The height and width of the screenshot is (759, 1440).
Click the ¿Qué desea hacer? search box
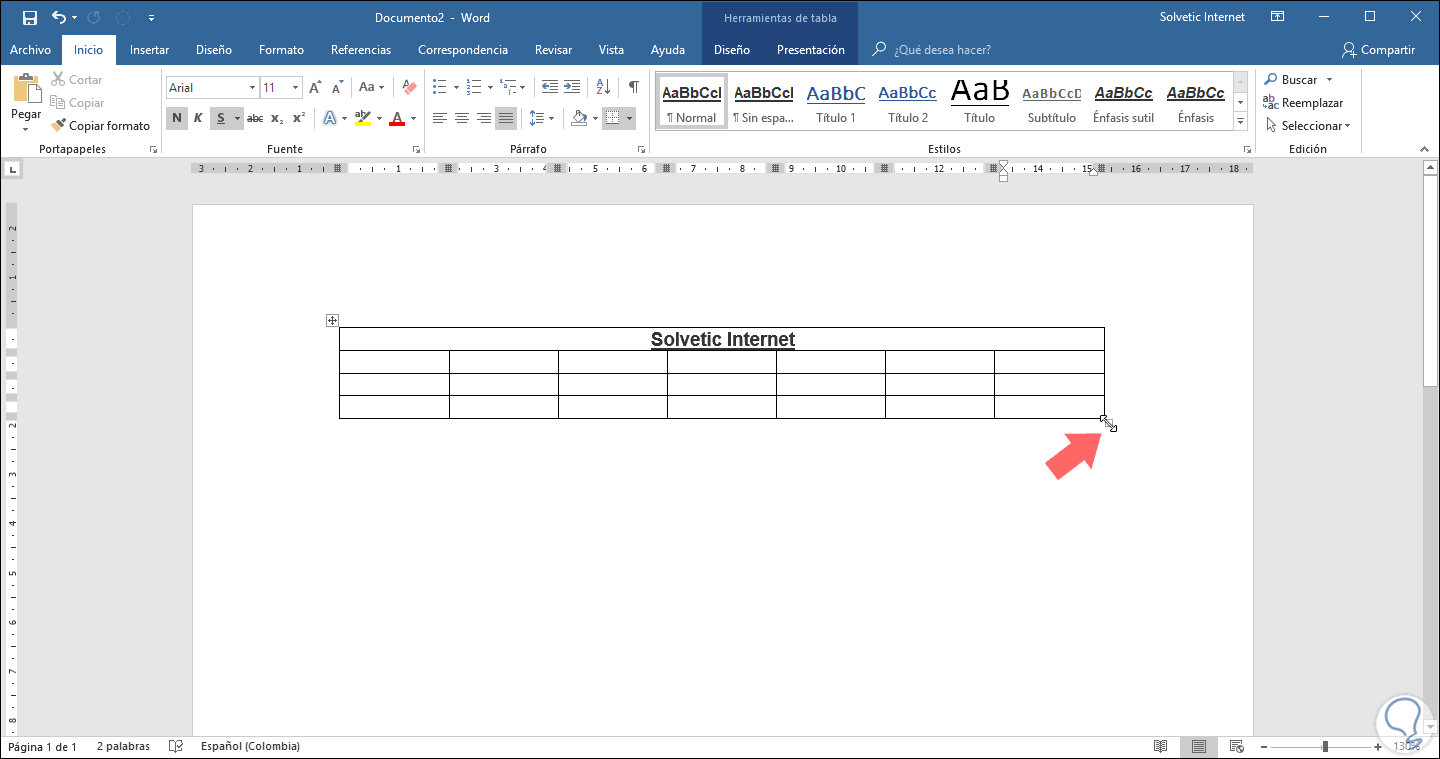point(940,50)
